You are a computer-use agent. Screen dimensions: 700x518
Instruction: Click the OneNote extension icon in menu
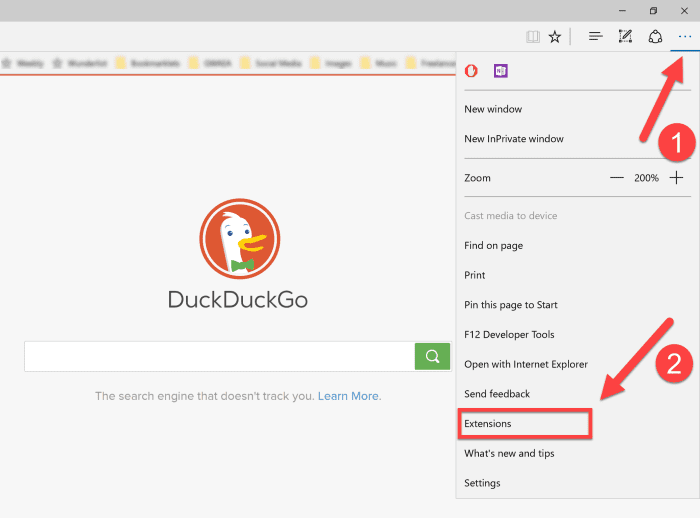click(500, 71)
